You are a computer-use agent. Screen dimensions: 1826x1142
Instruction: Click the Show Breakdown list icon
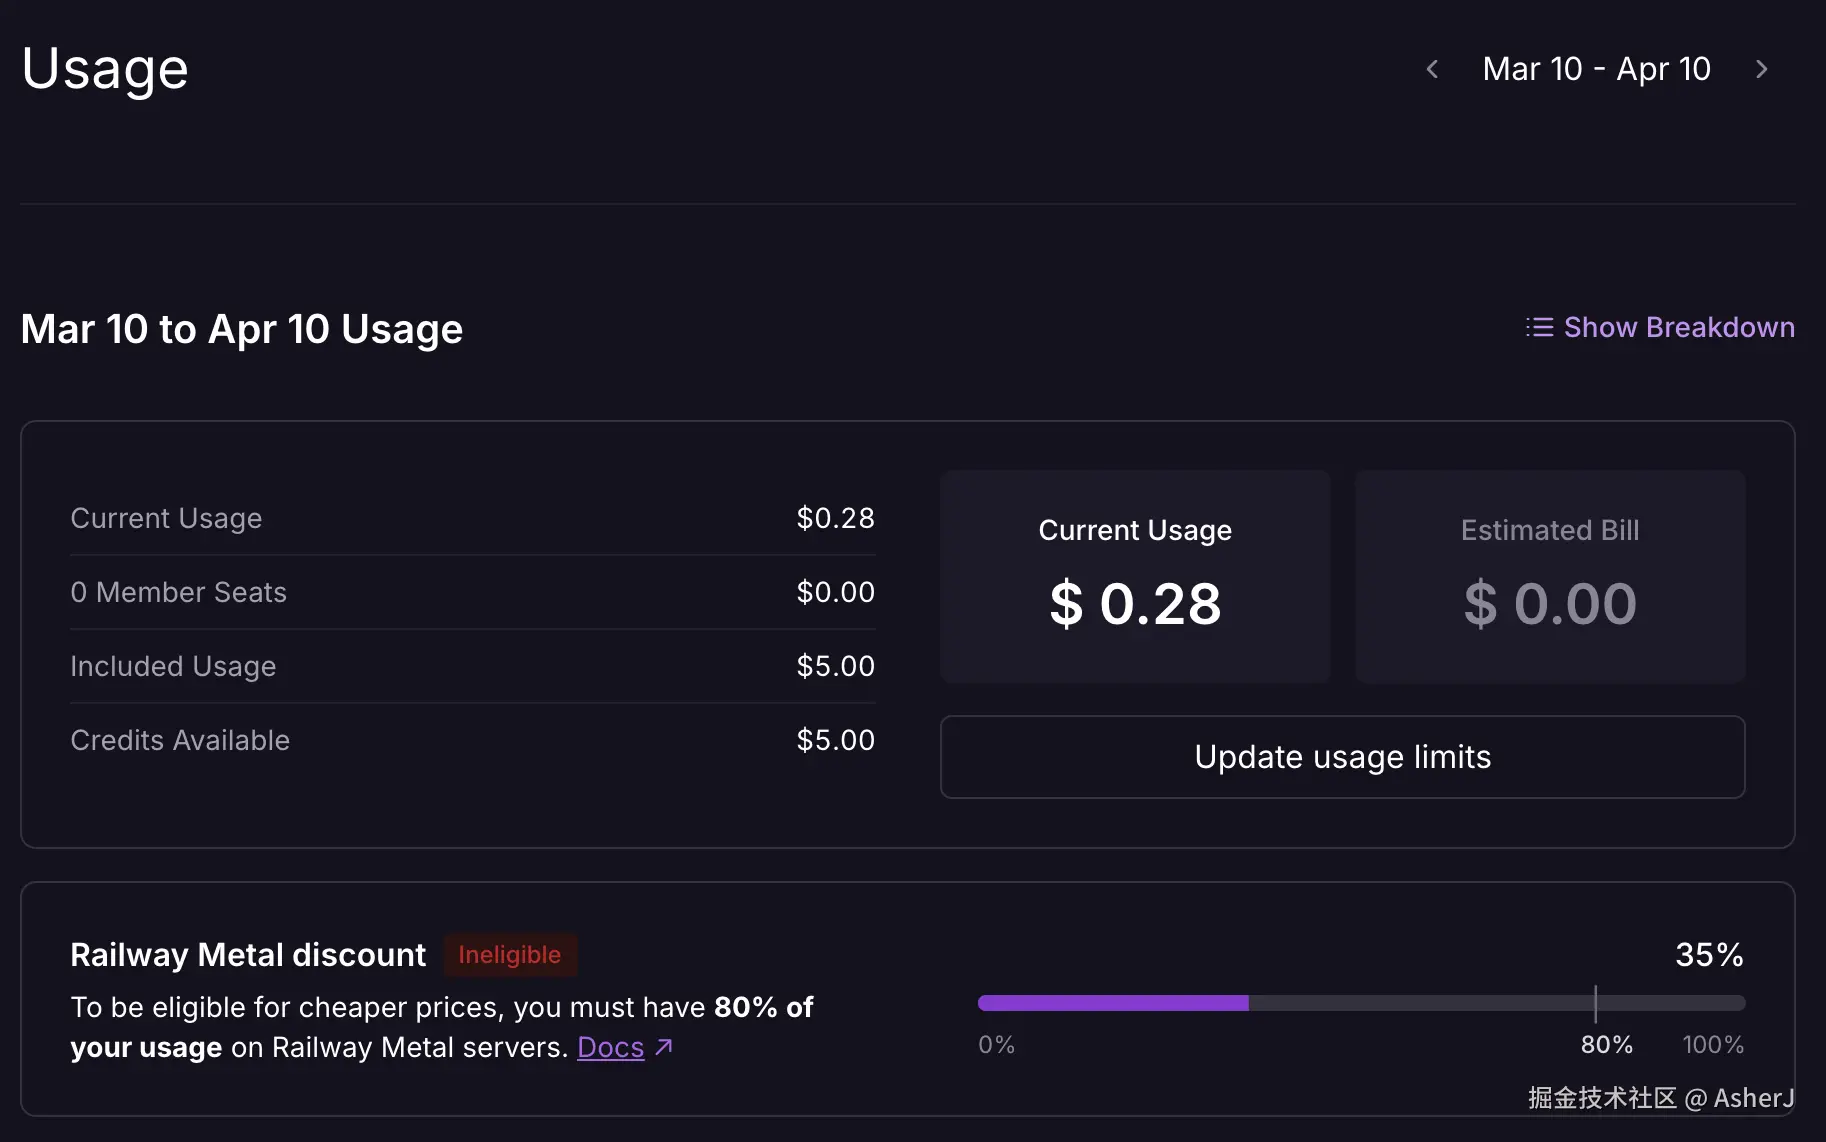tap(1539, 327)
